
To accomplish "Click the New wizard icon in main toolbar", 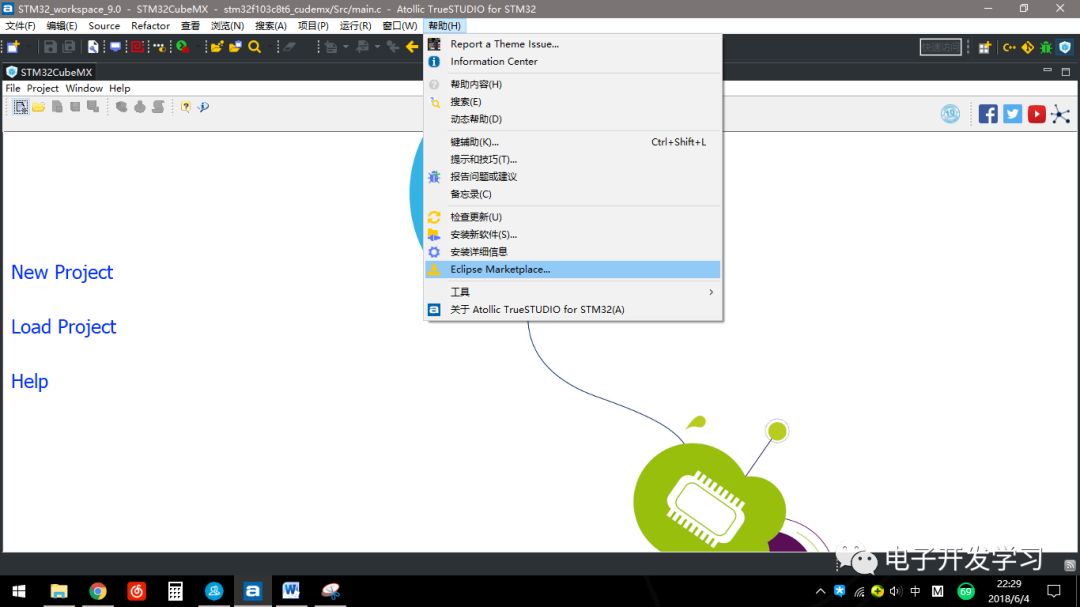I will [14, 47].
